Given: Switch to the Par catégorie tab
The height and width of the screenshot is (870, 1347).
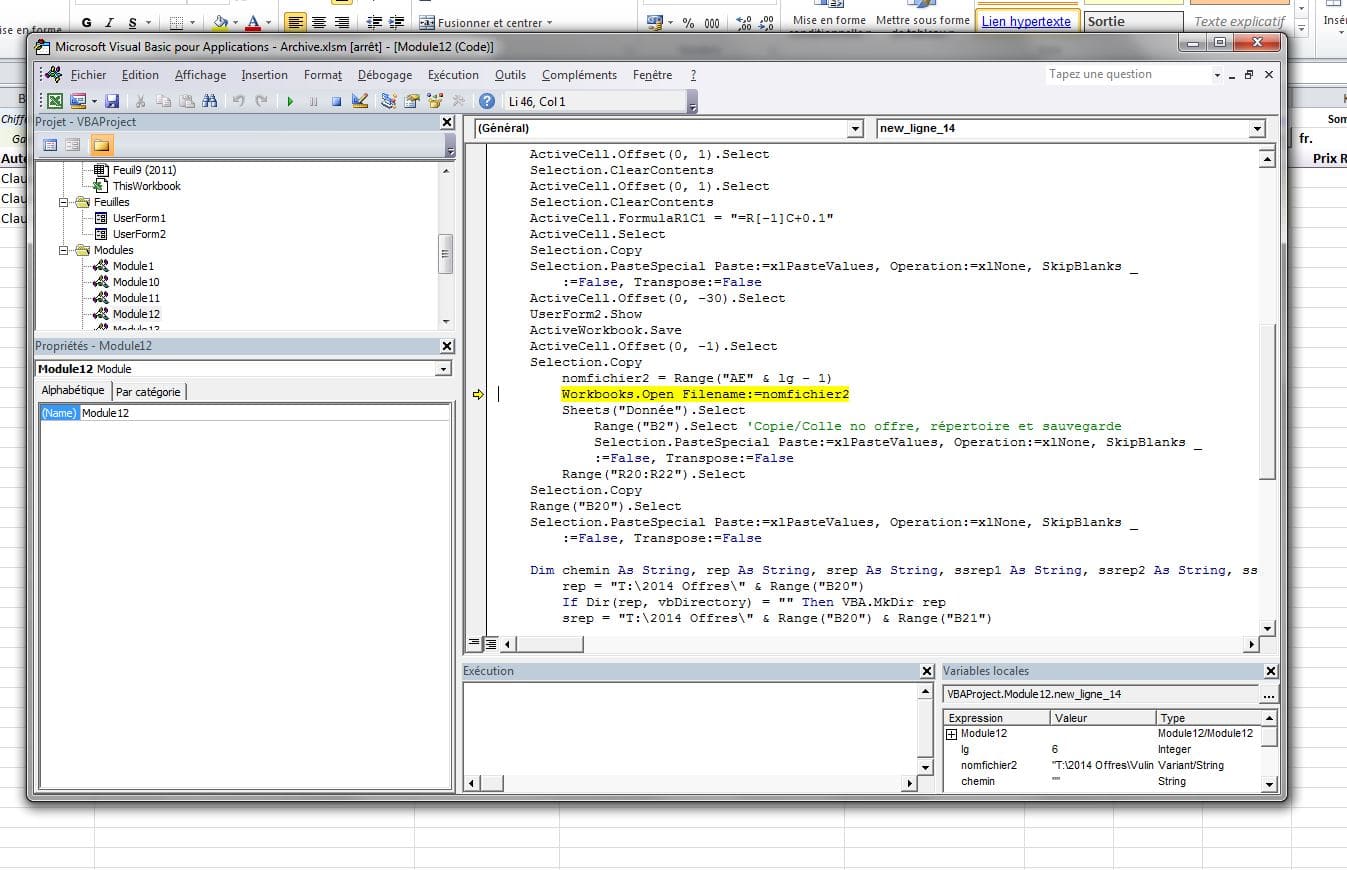Looking at the screenshot, I should (x=148, y=392).
